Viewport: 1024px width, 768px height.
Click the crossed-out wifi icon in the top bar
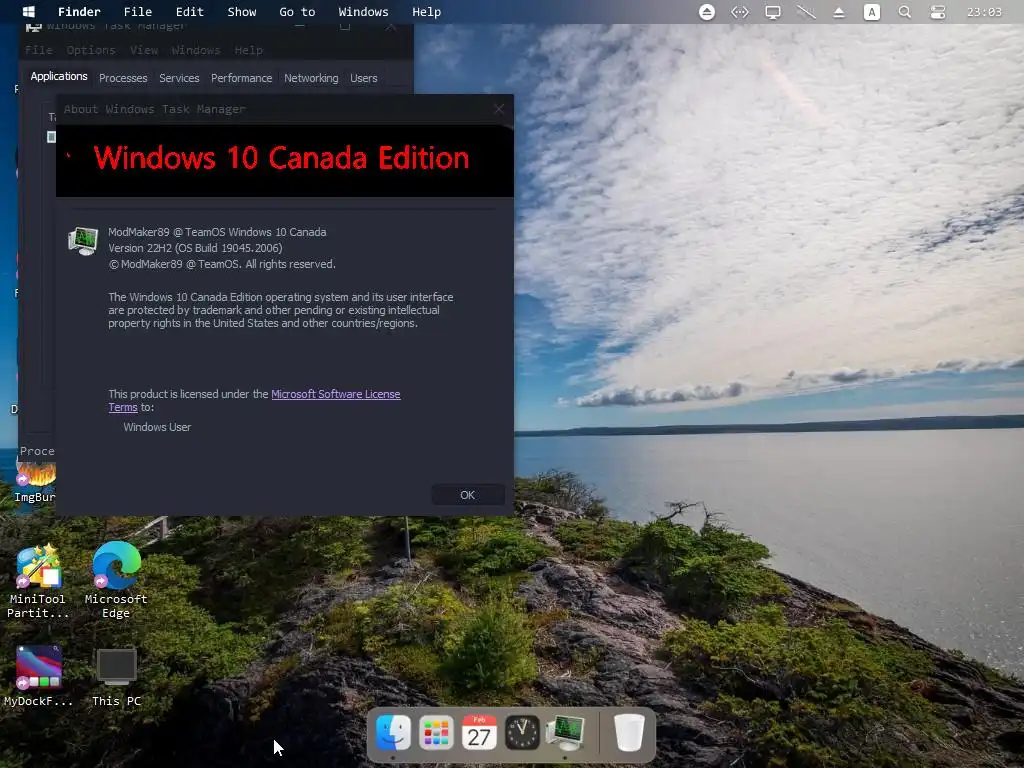point(806,12)
